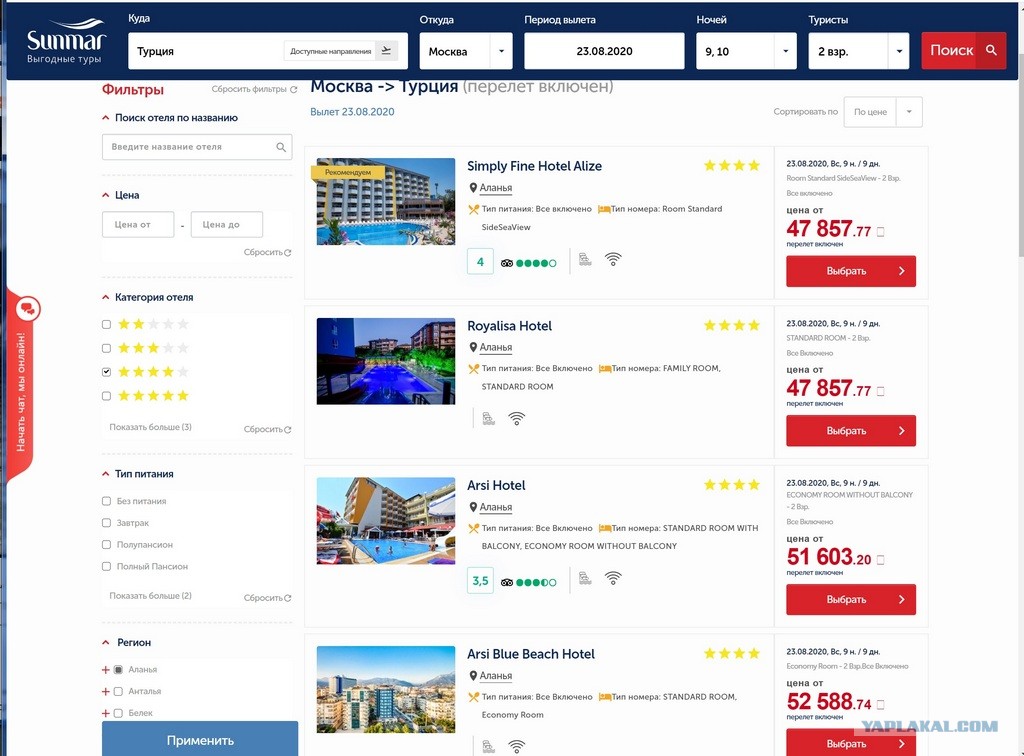This screenshot has width=1024, height=756.
Task: Click the red Поиск search button
Action: click(x=964, y=51)
